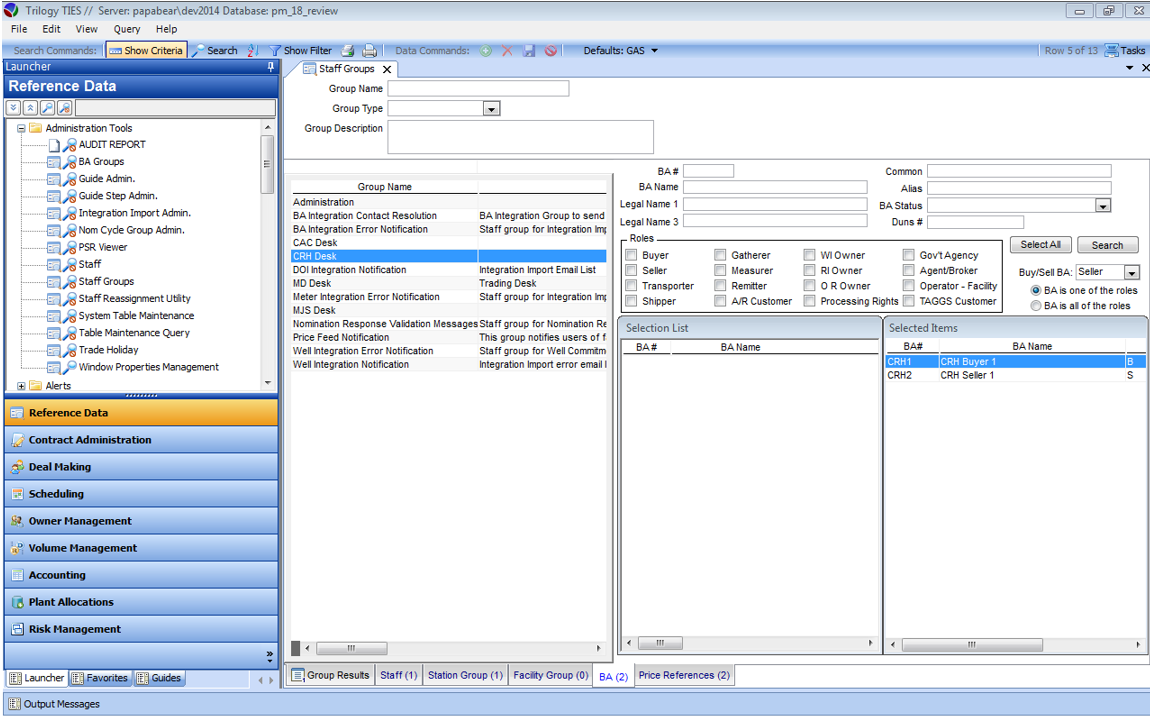The height and width of the screenshot is (716, 1150).
Task: Enable the Buyer role checkbox
Action: (x=631, y=255)
